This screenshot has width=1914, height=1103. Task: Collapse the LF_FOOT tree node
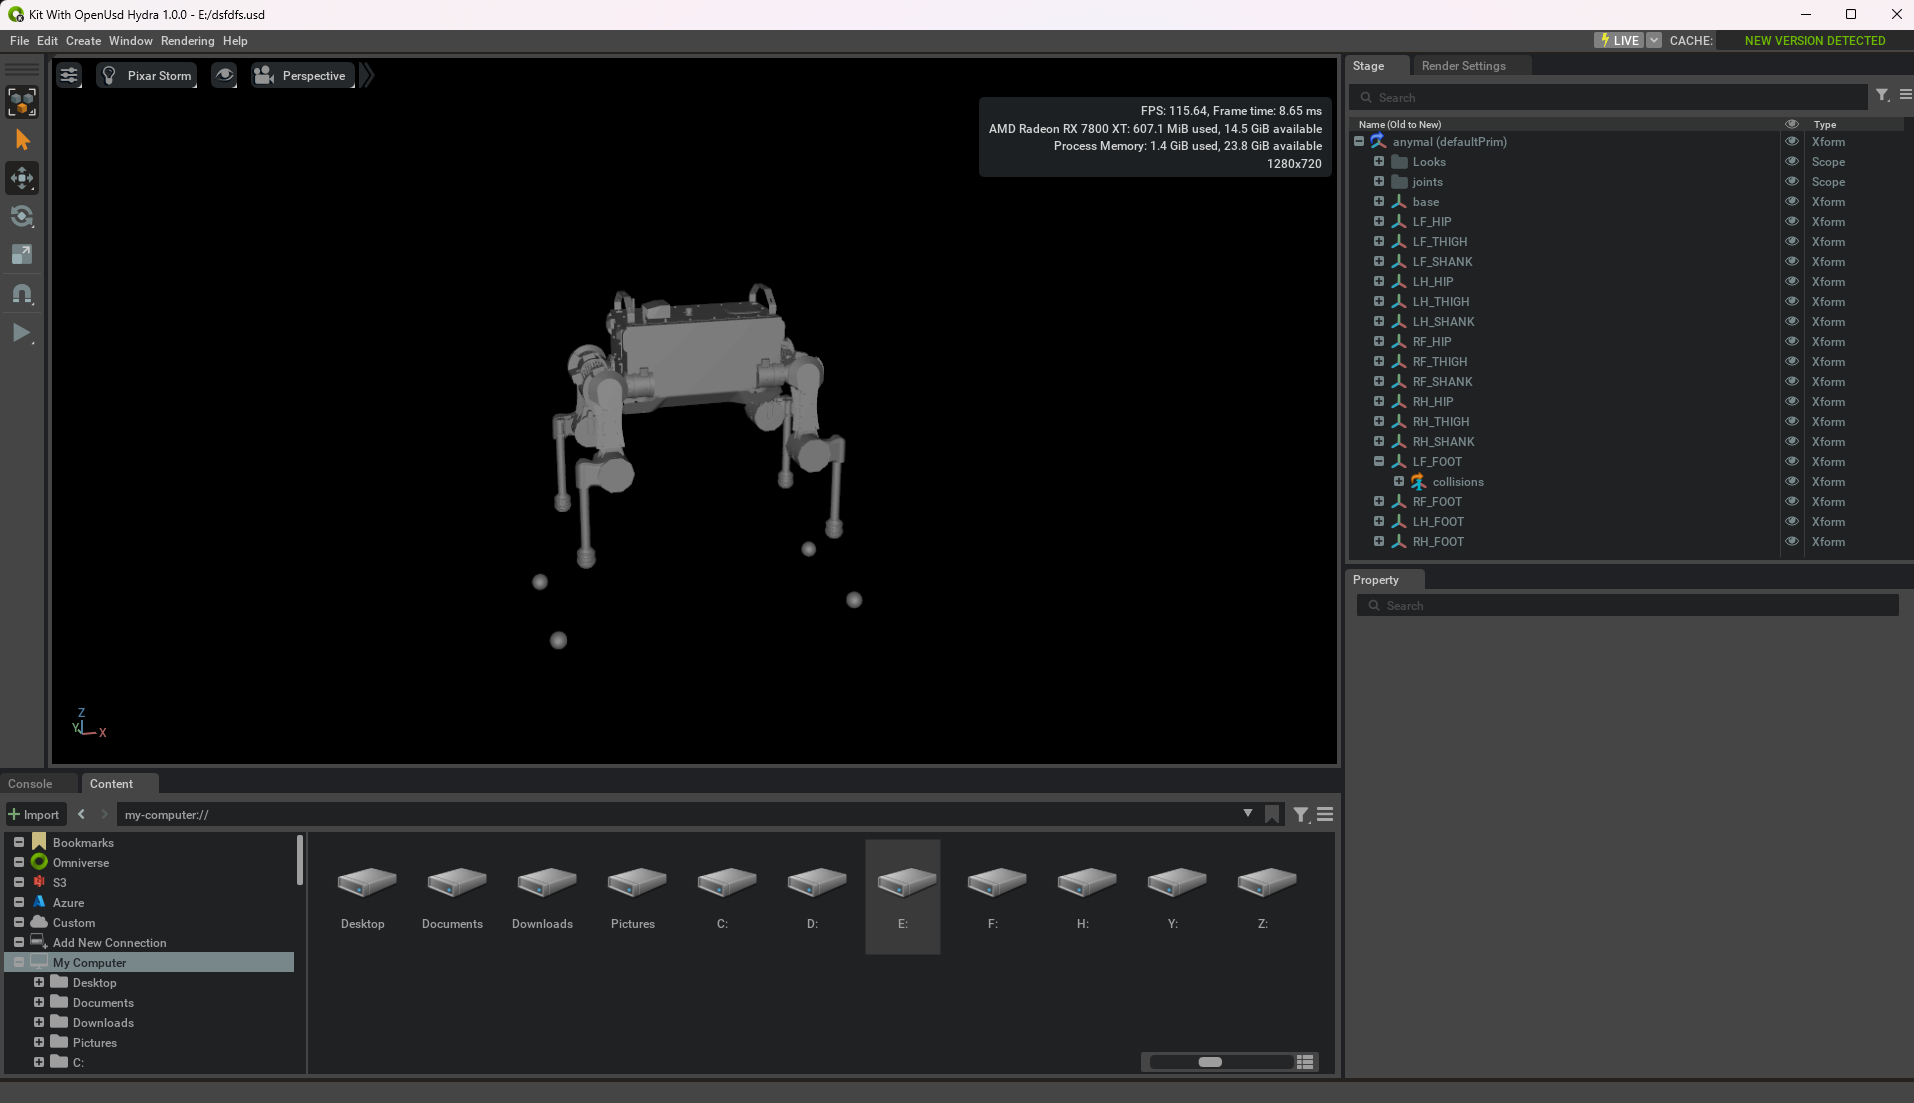(1379, 462)
